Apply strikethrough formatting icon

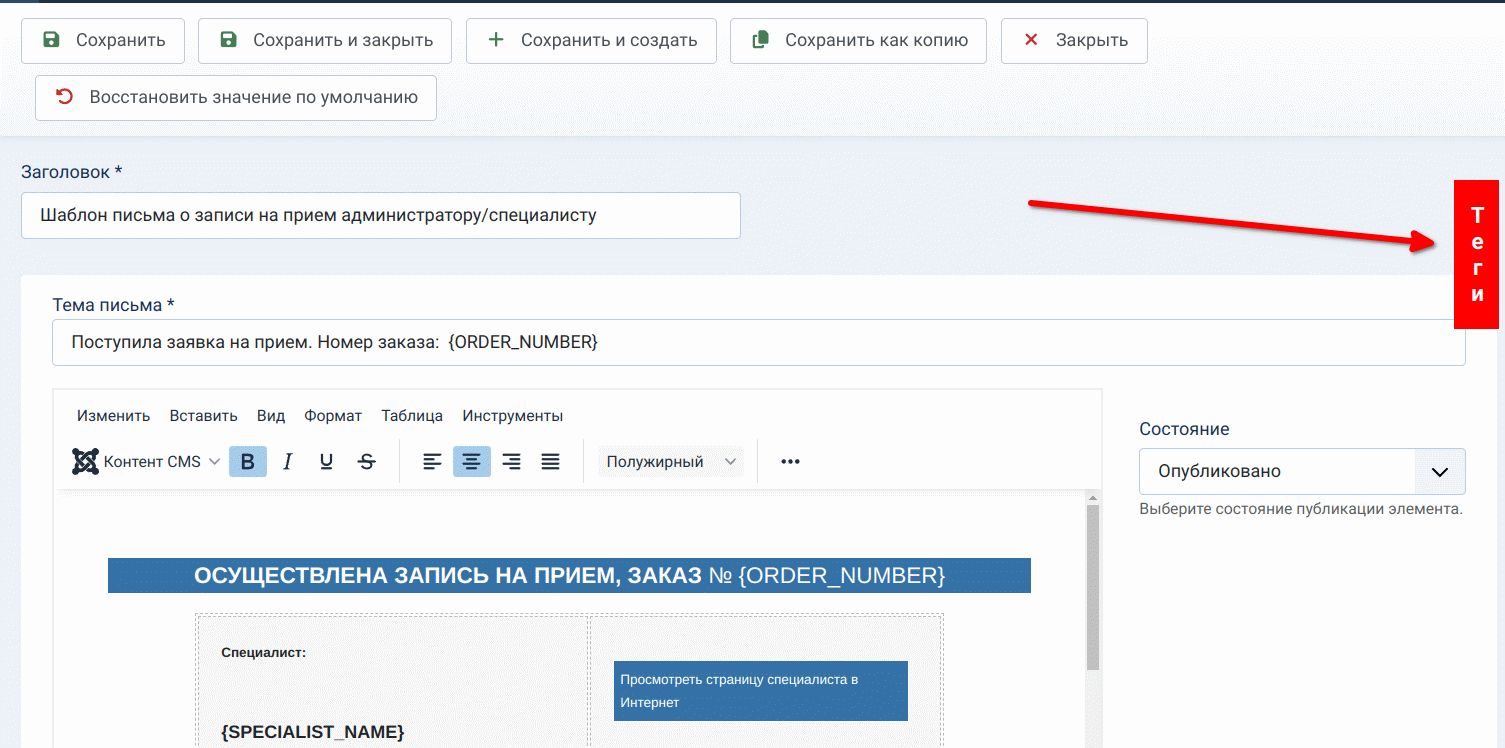(367, 462)
